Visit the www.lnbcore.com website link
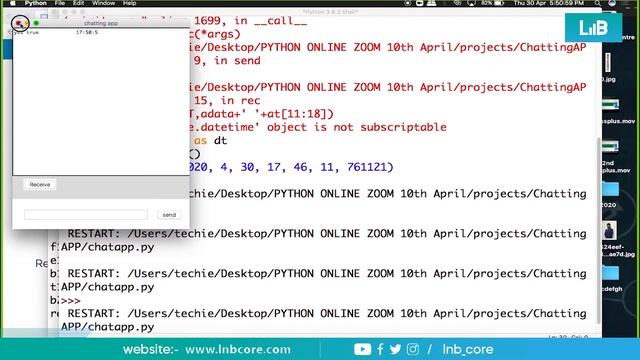 coord(238,350)
